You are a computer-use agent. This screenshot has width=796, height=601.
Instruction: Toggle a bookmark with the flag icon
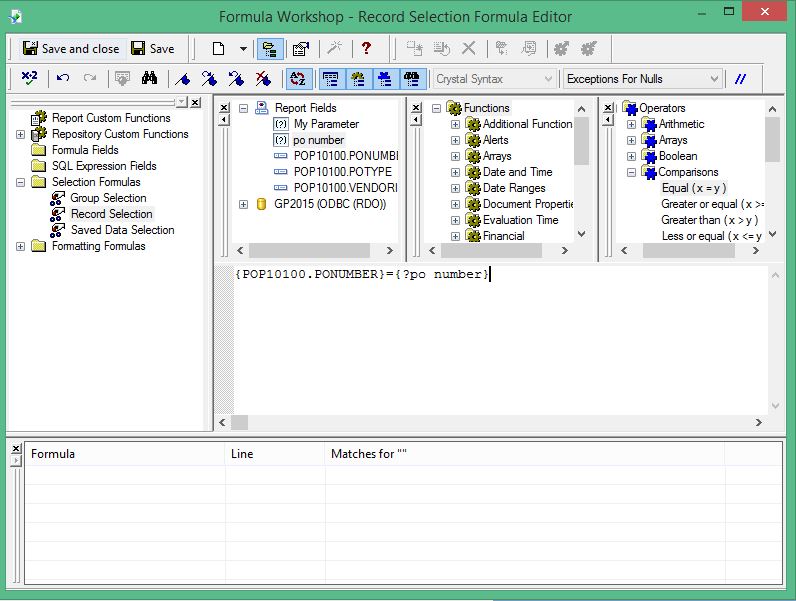point(183,79)
